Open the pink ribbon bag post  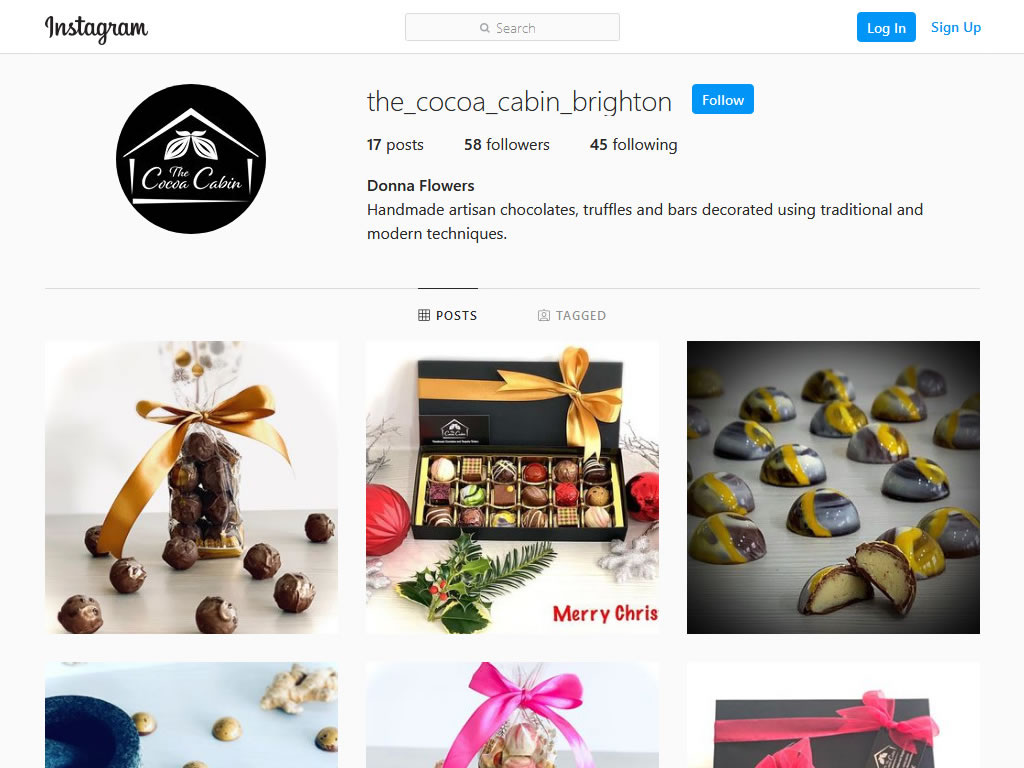pyautogui.click(x=512, y=715)
